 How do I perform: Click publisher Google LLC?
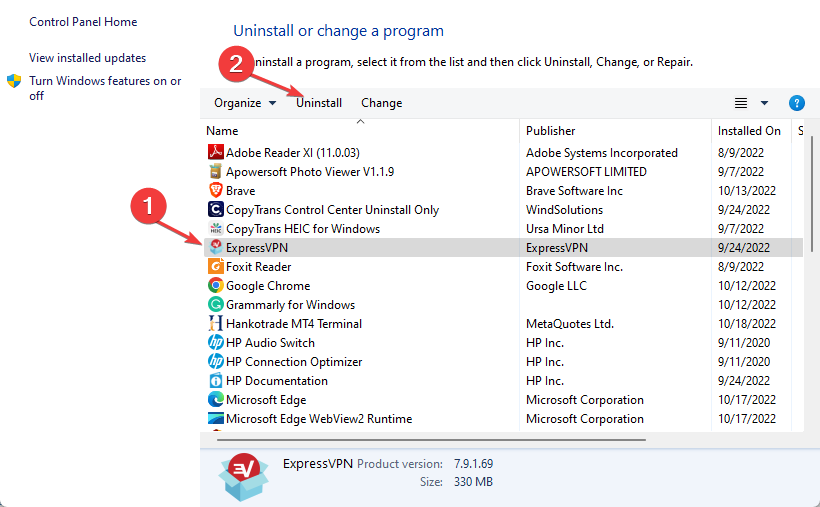556,286
